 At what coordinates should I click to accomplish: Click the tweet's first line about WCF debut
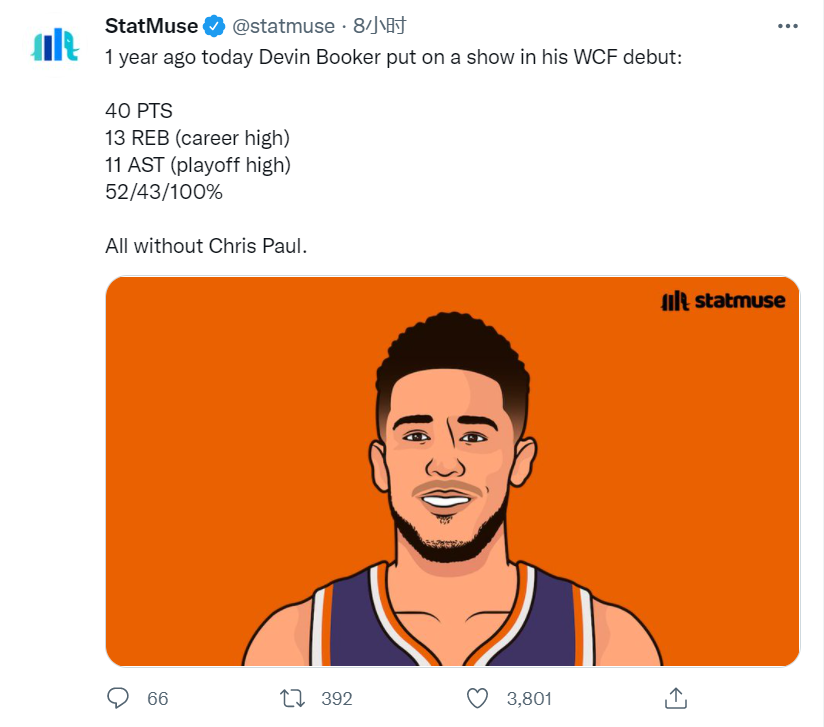(393, 57)
